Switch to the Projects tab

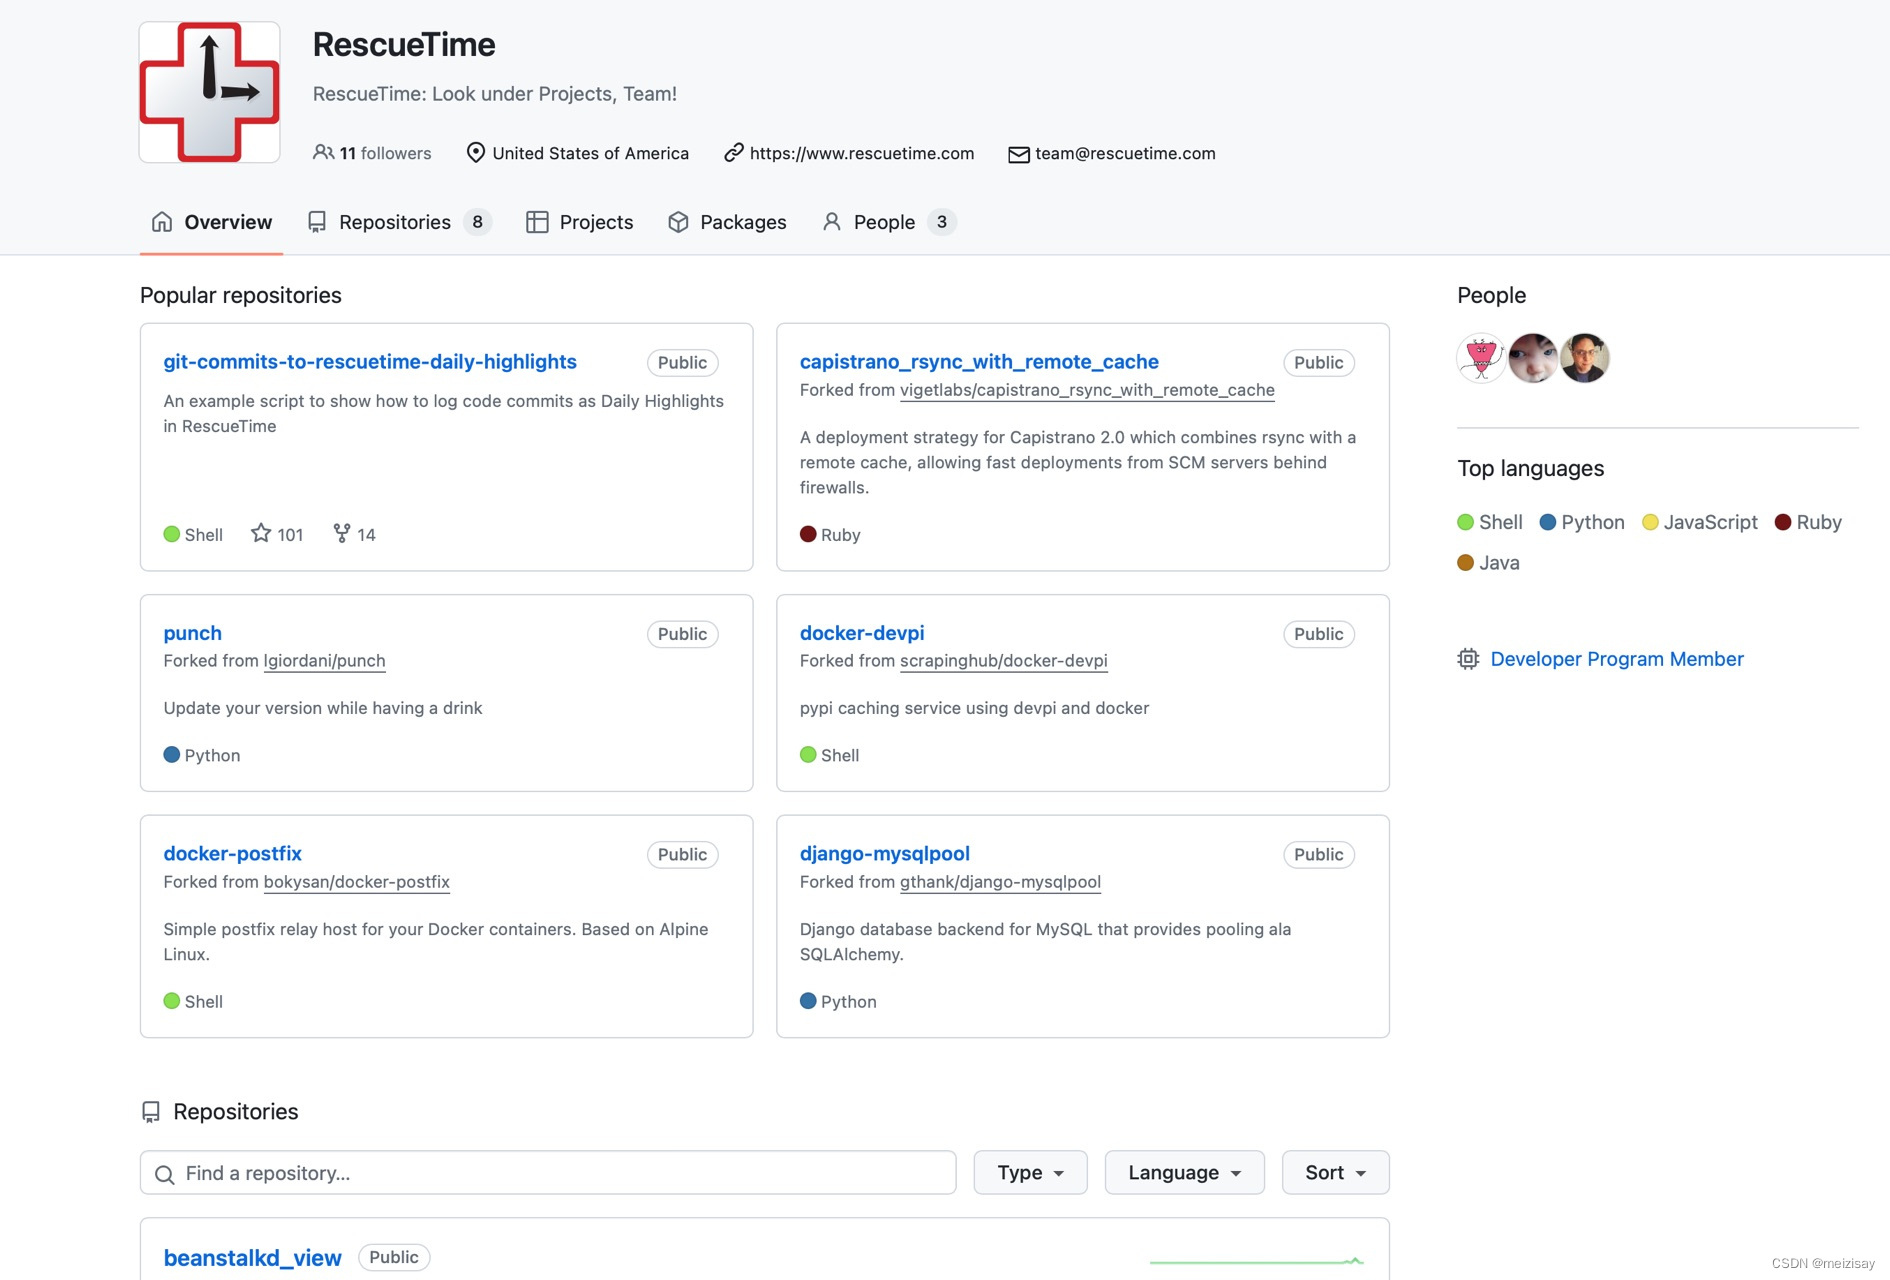(x=580, y=222)
